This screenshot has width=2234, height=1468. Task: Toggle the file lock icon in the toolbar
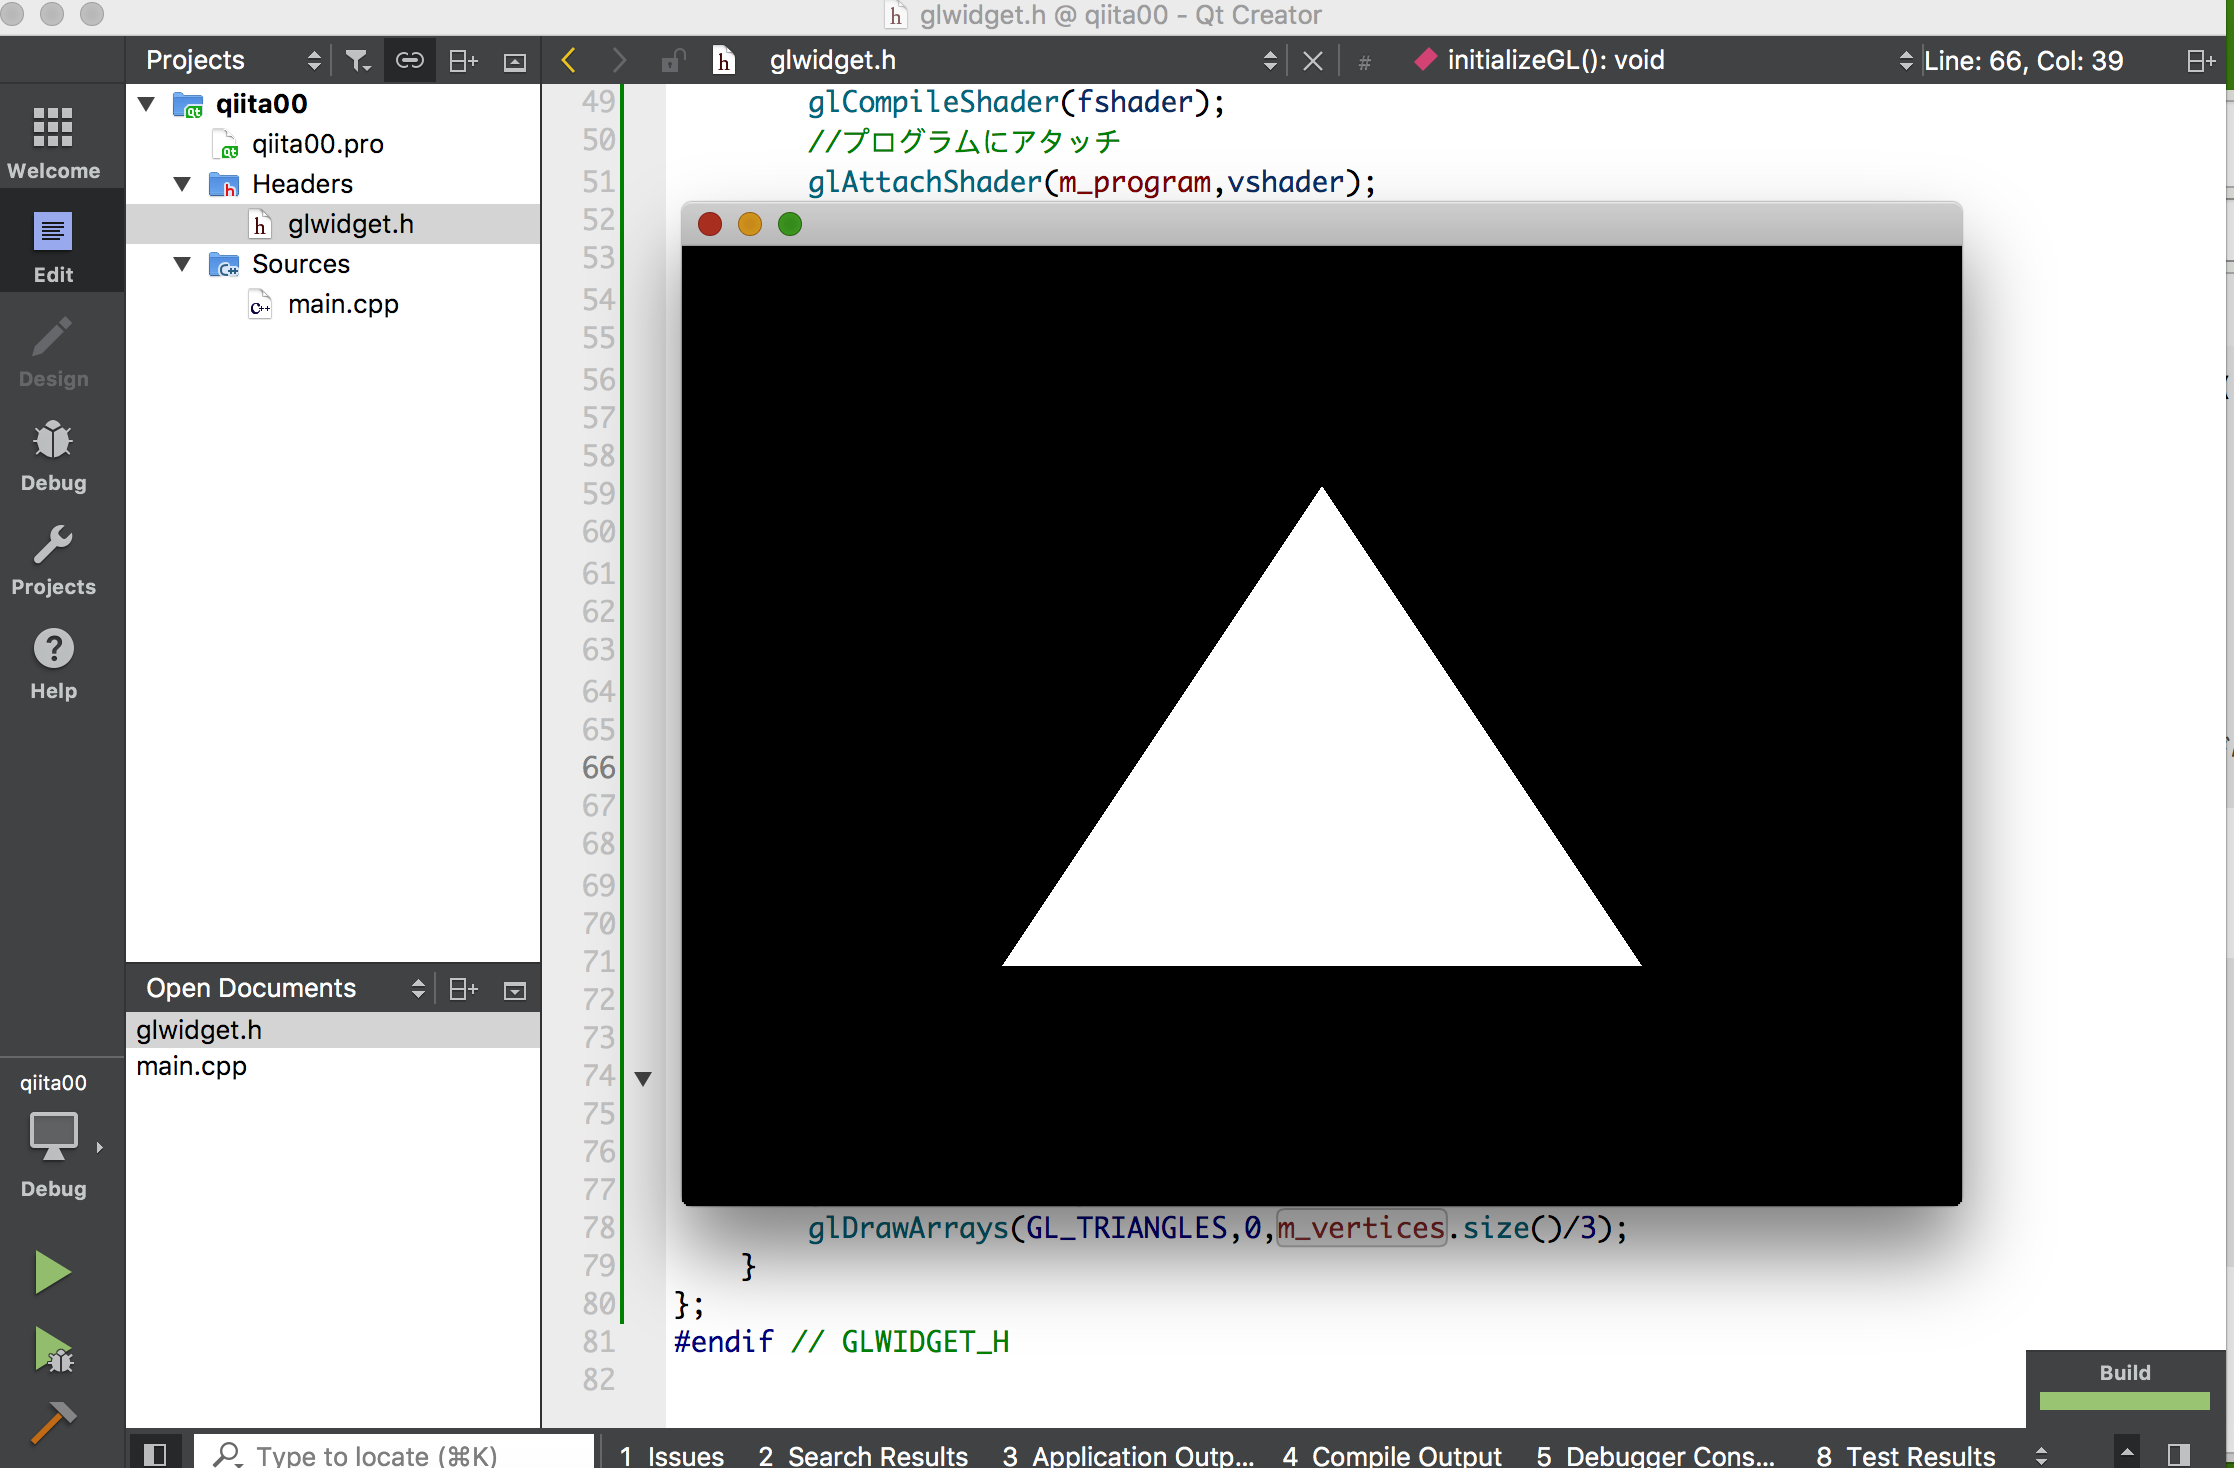(x=673, y=60)
